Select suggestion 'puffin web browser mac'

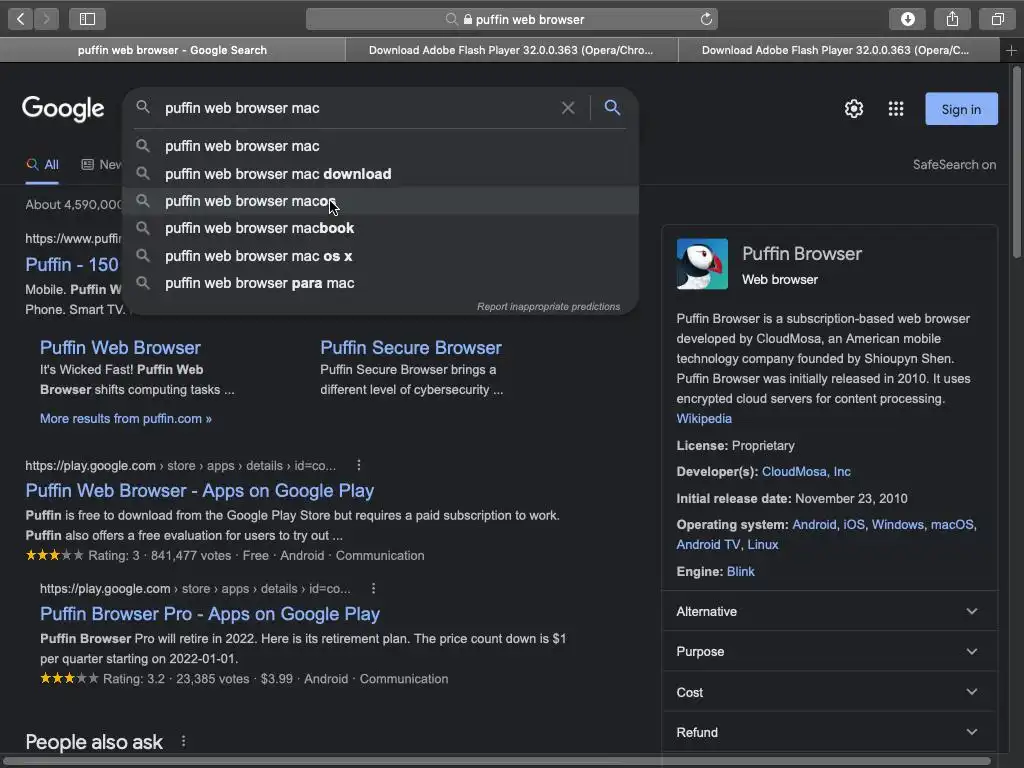coord(380,146)
